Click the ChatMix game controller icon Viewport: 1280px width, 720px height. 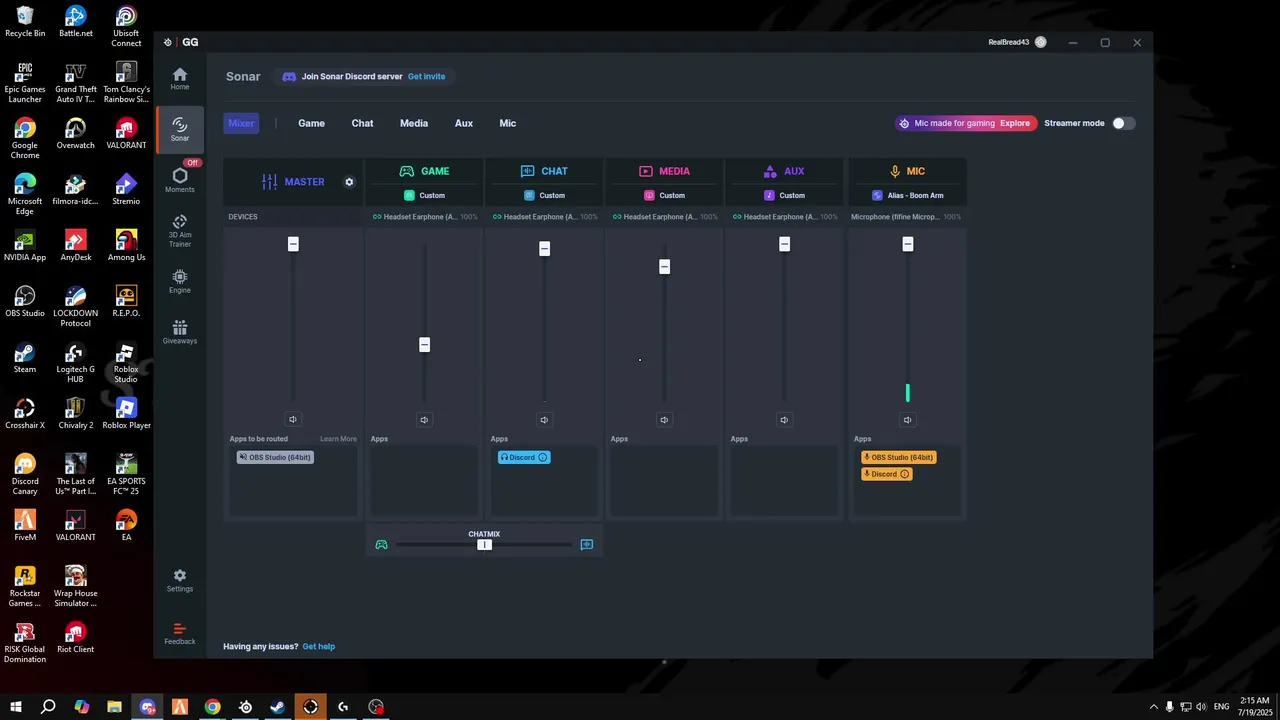[381, 545]
